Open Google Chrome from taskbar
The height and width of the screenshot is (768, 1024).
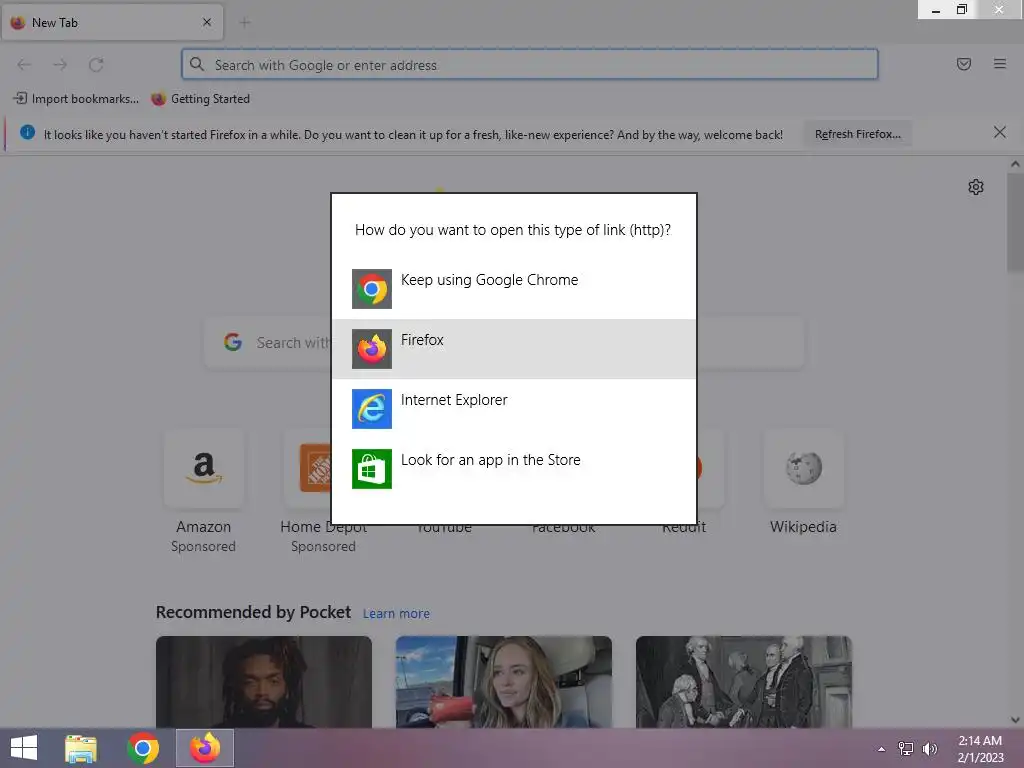click(x=143, y=748)
